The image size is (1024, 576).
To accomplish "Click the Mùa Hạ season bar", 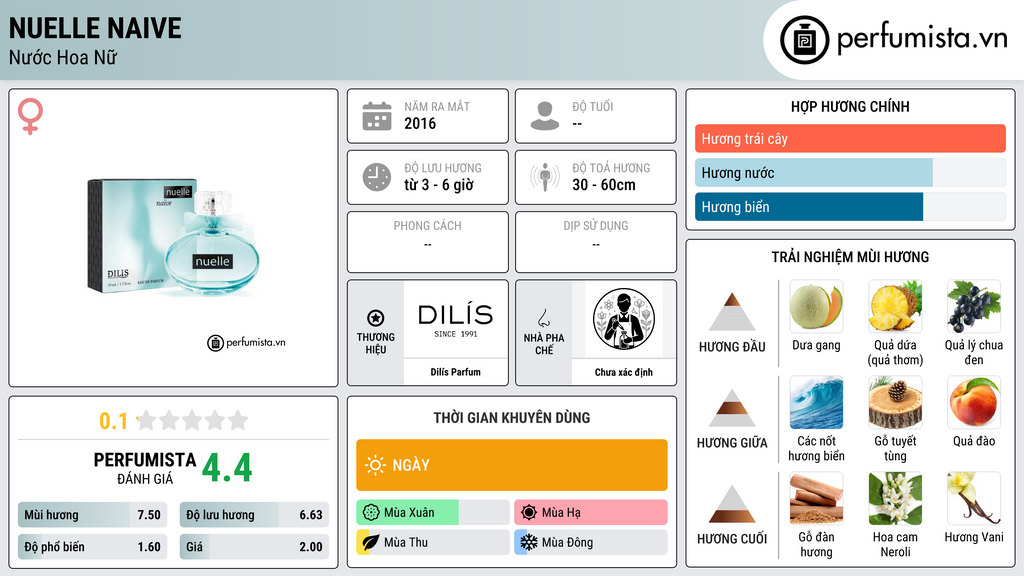I will click(x=591, y=513).
